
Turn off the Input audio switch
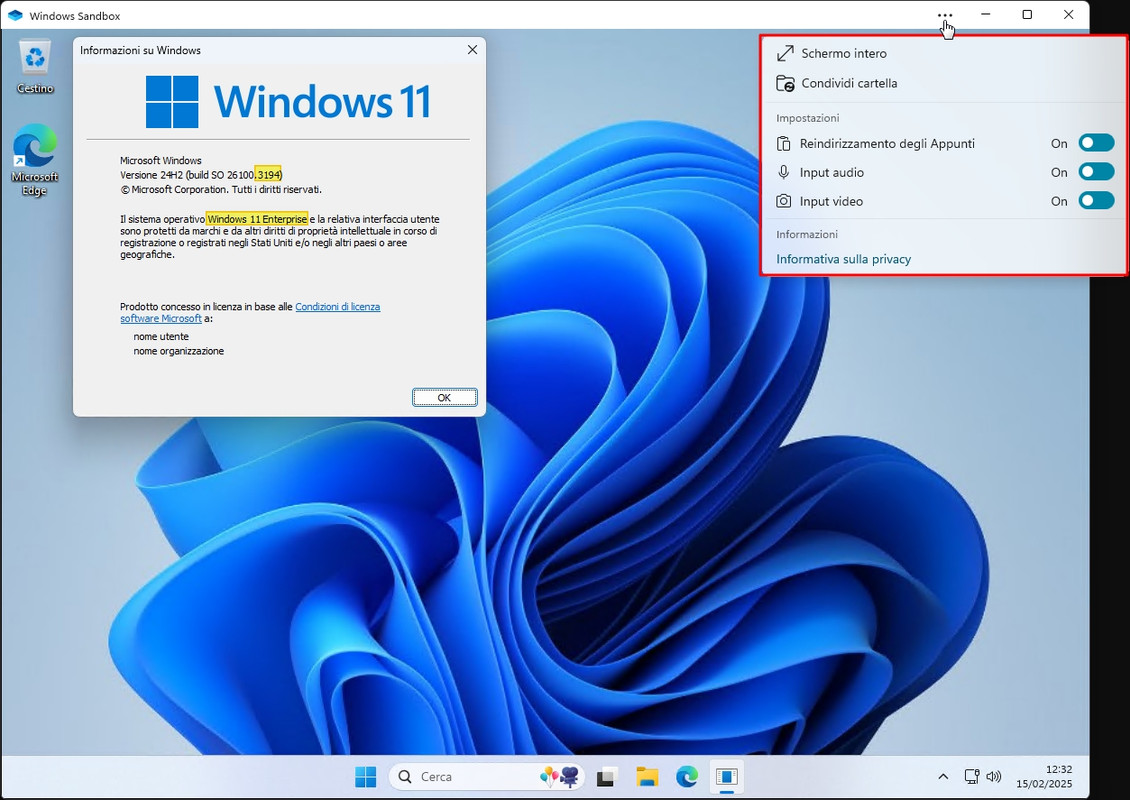click(1096, 172)
